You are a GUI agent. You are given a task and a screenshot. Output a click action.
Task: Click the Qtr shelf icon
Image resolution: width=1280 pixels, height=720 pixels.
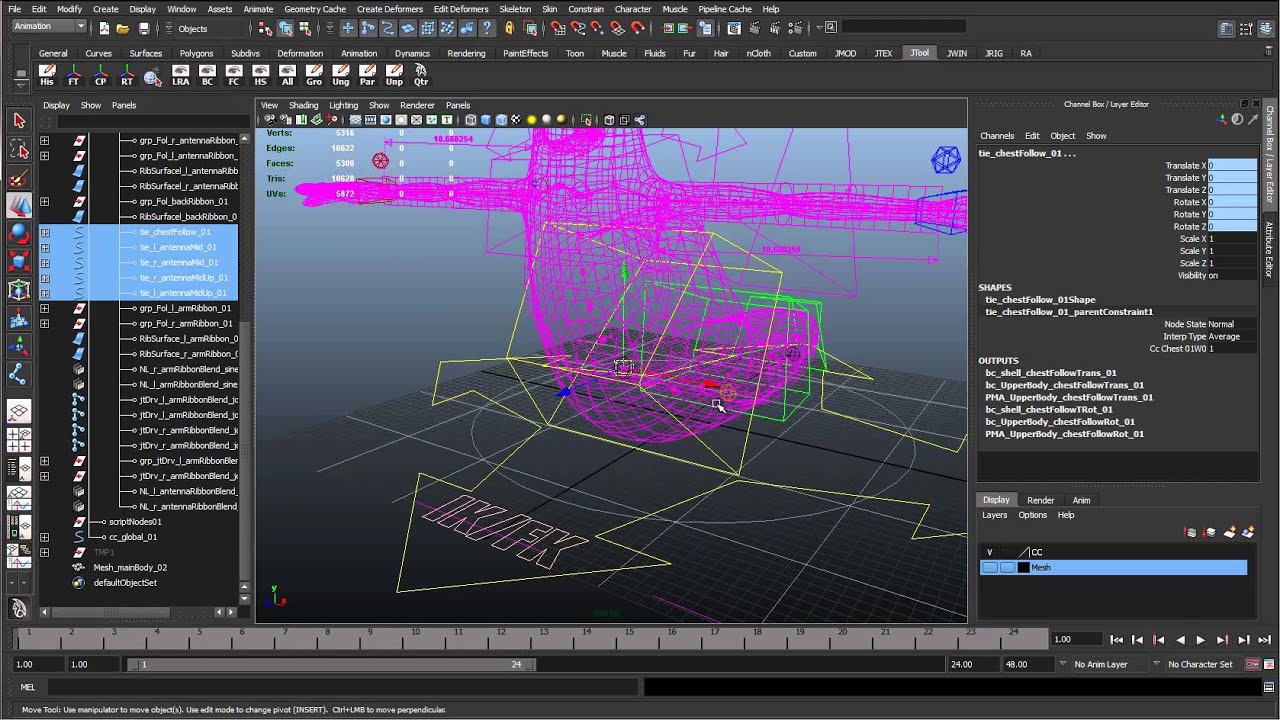(x=421, y=75)
